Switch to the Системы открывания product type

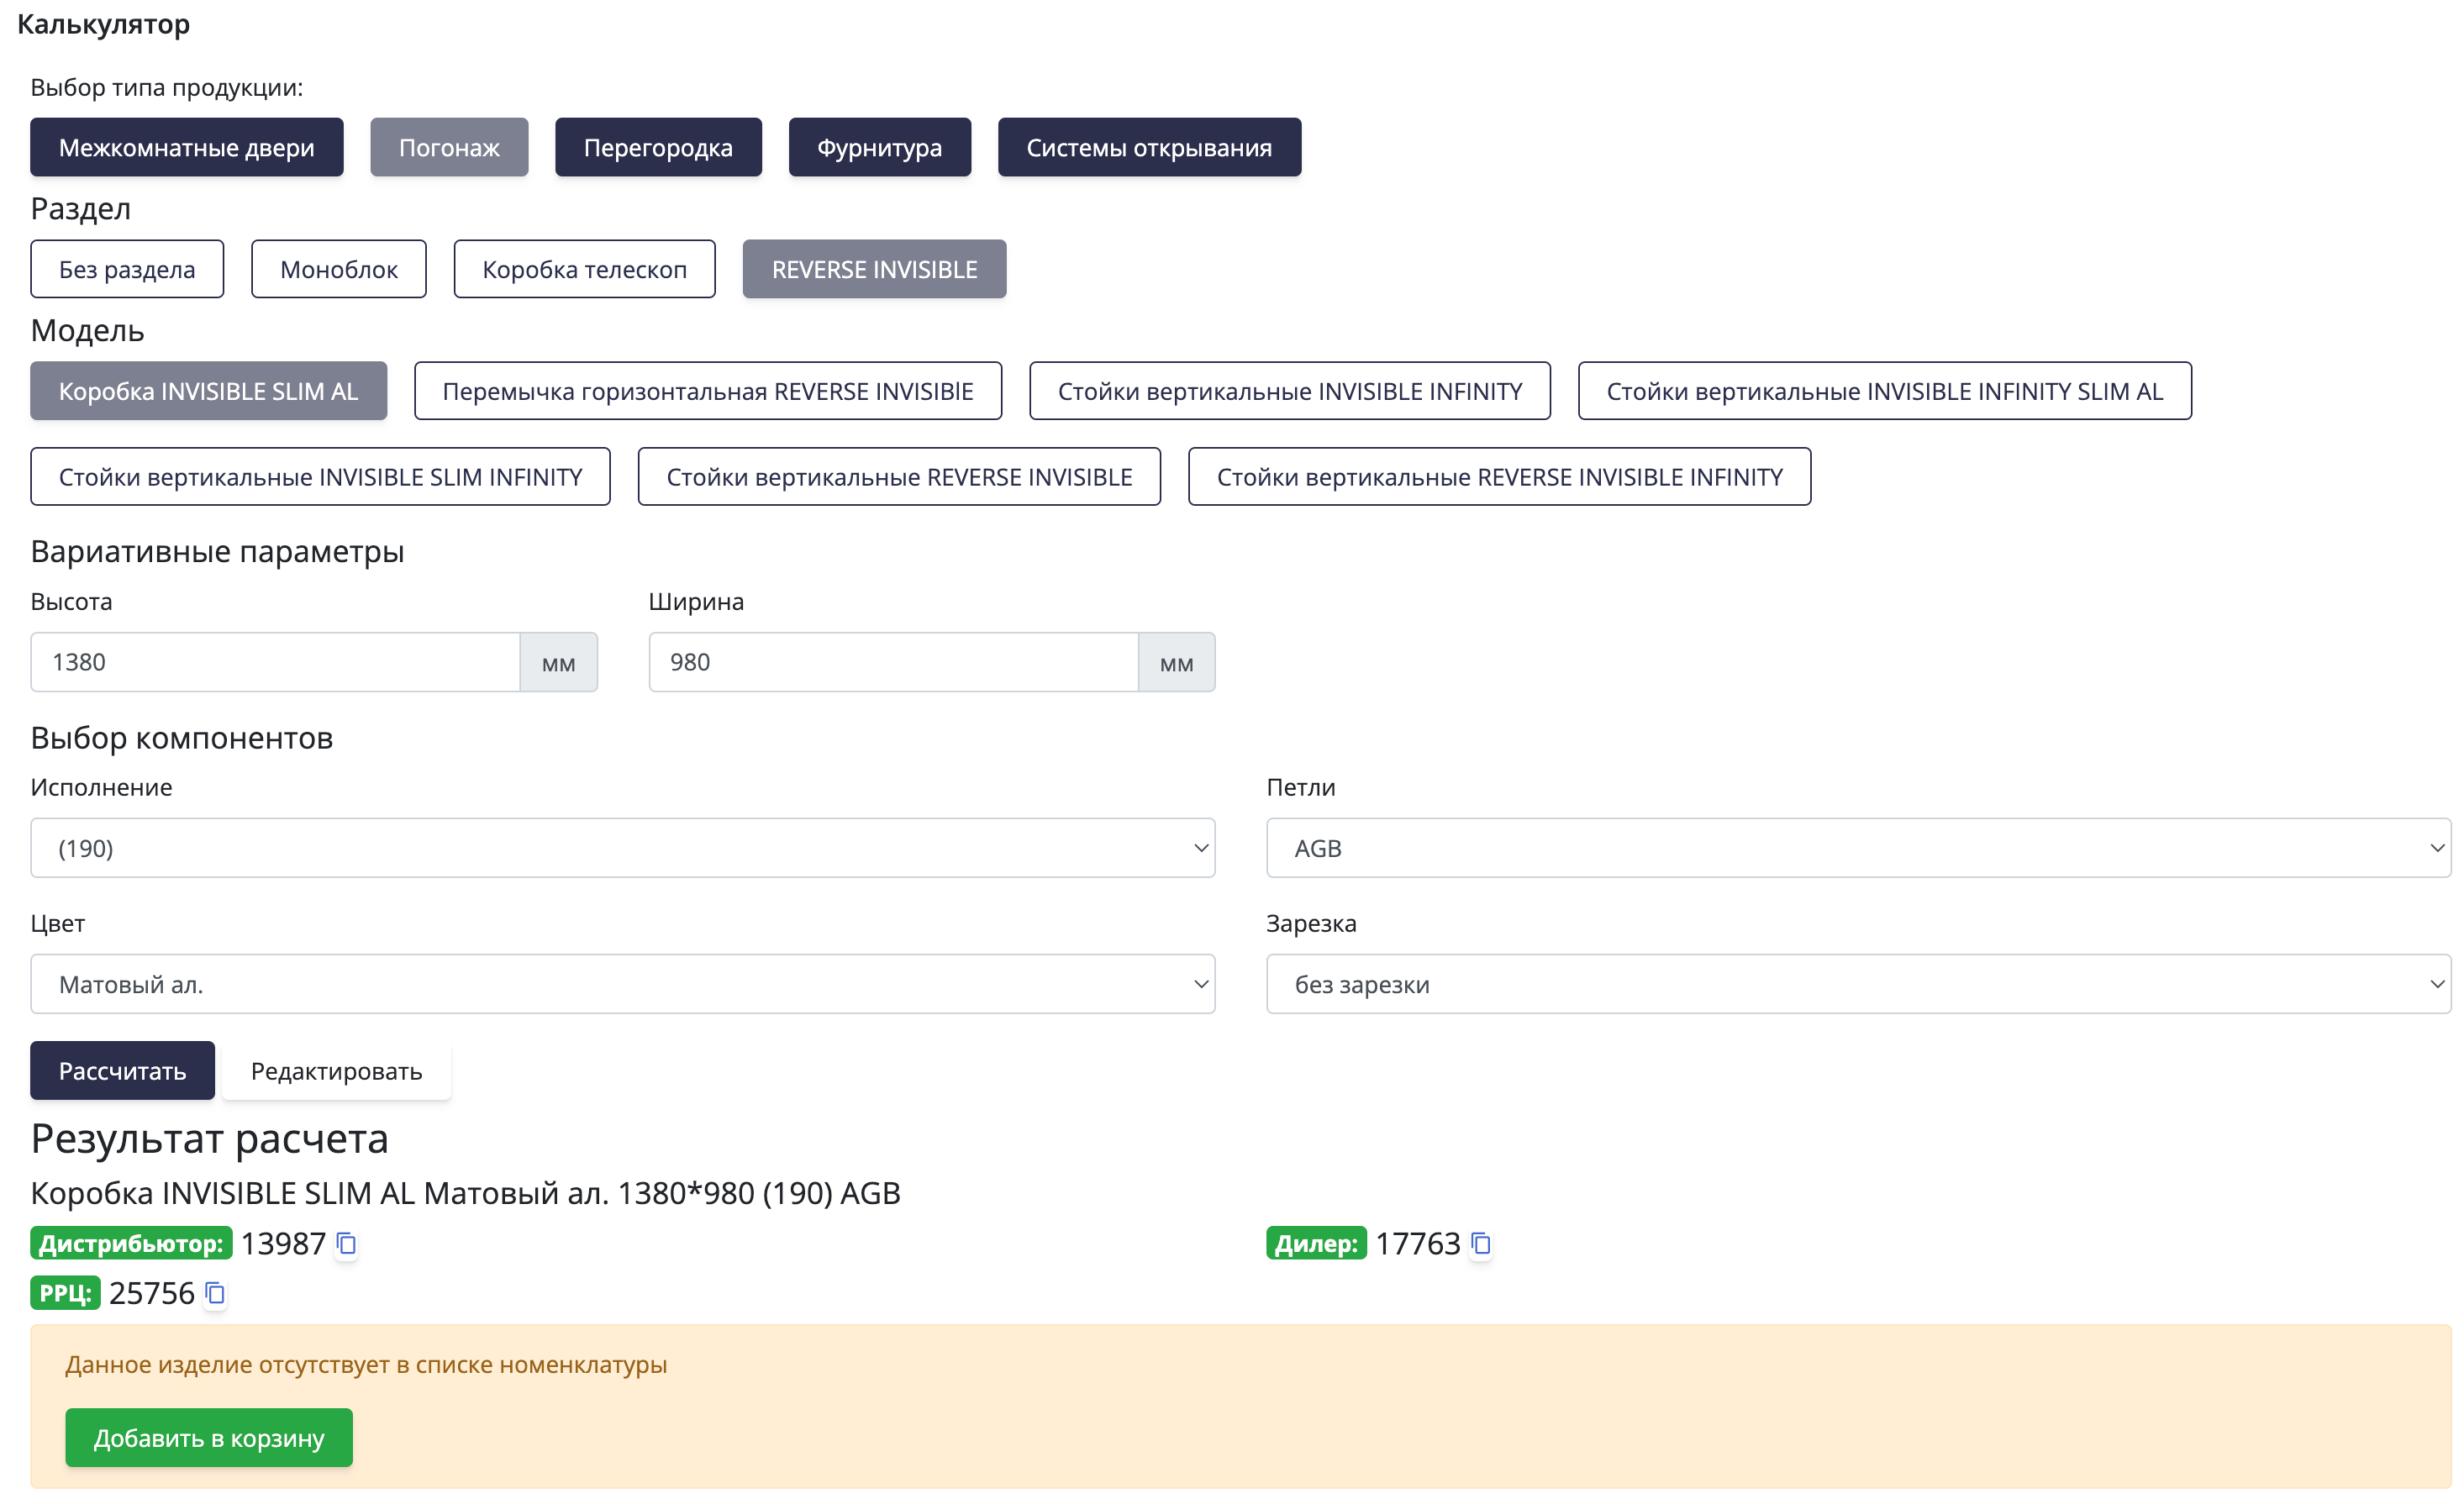point(1149,147)
